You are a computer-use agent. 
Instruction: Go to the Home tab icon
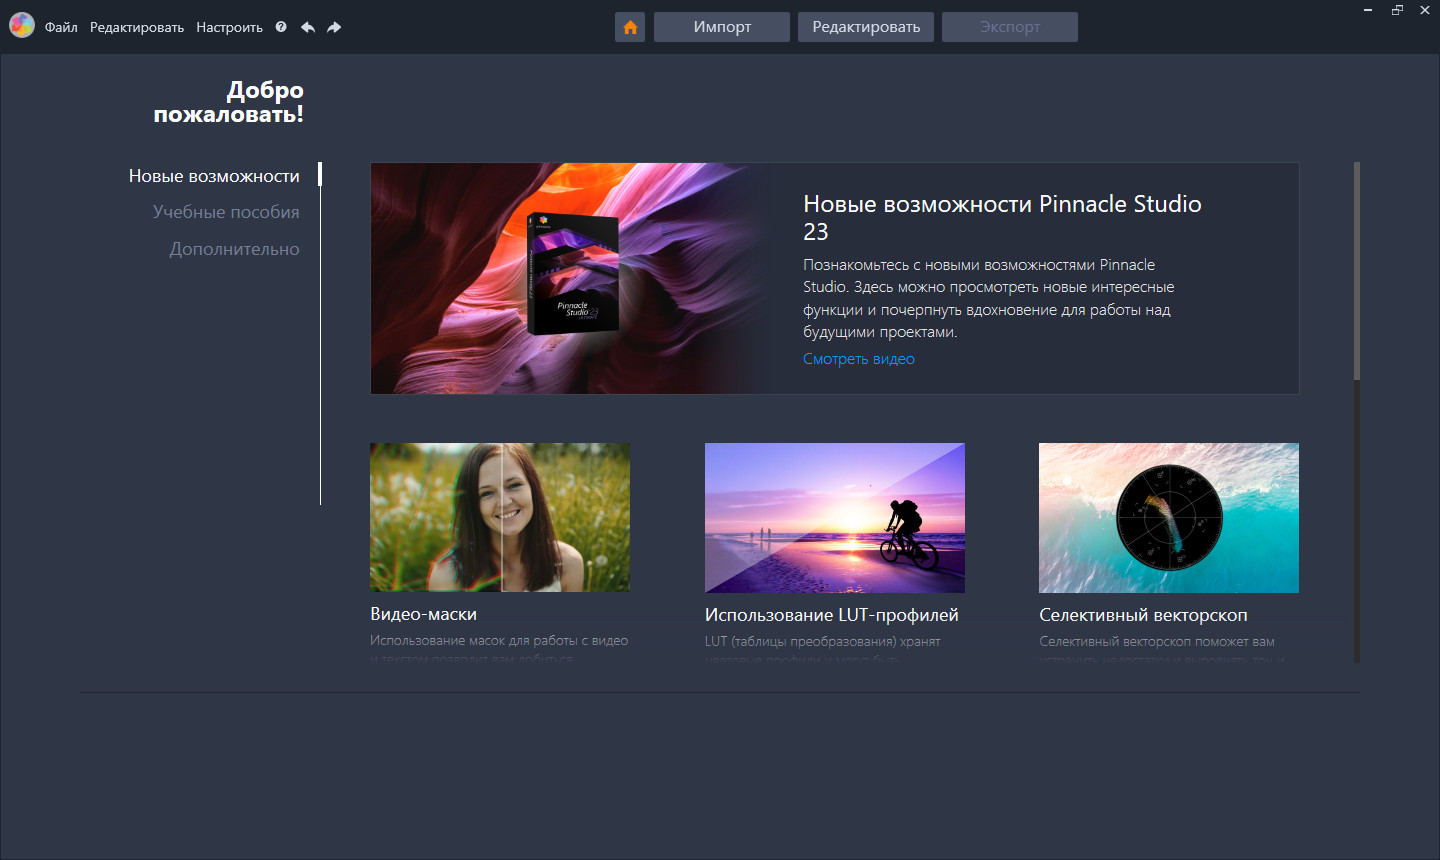[x=630, y=27]
